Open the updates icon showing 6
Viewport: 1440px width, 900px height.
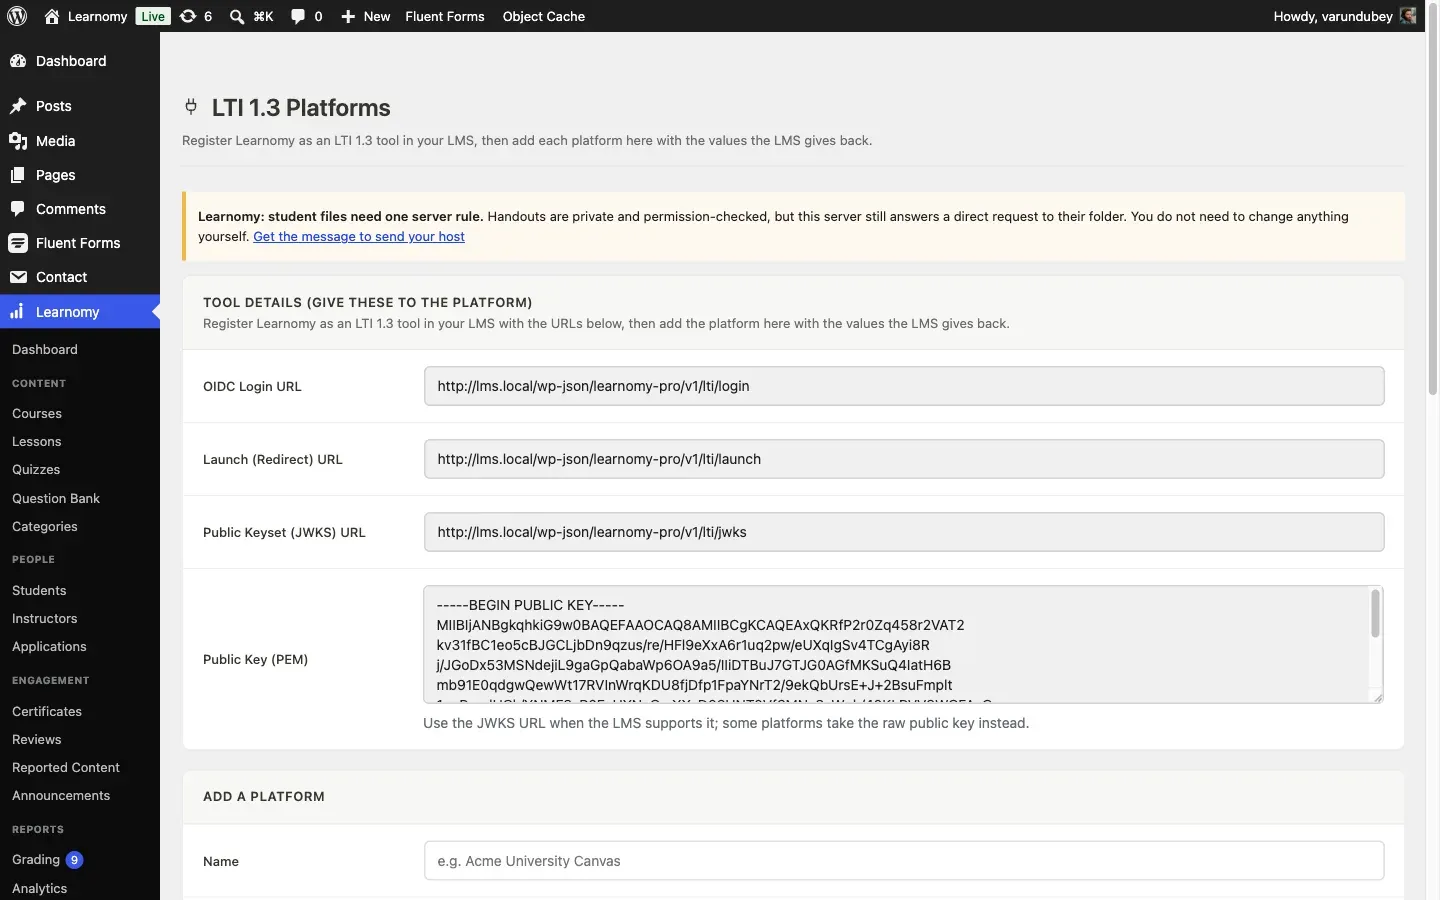pyautogui.click(x=188, y=16)
